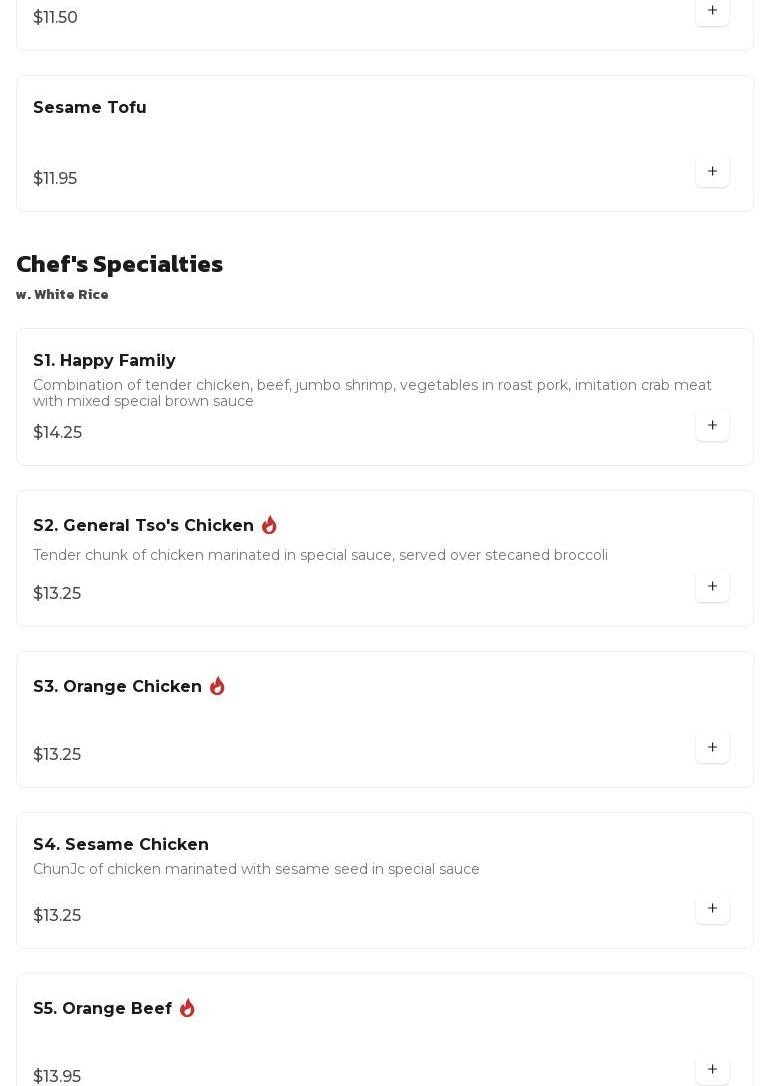Open the S1. Happy Family item title
The image size is (770, 1086).
104,360
